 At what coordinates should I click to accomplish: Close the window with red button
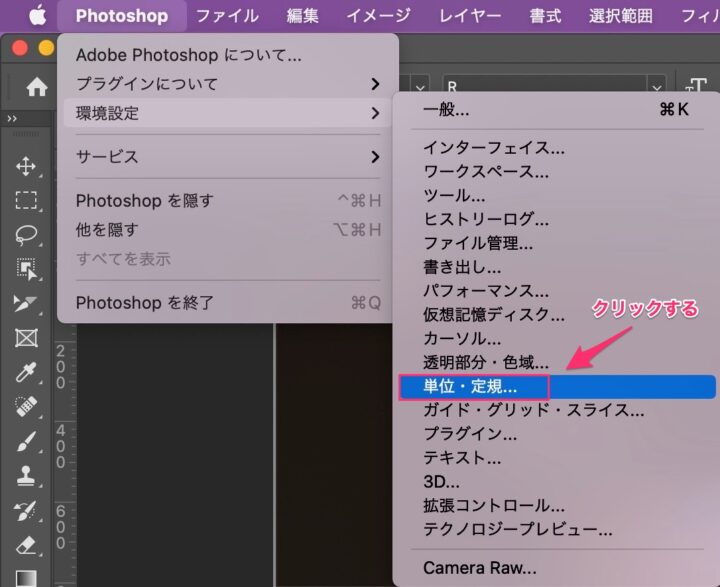[x=20, y=48]
